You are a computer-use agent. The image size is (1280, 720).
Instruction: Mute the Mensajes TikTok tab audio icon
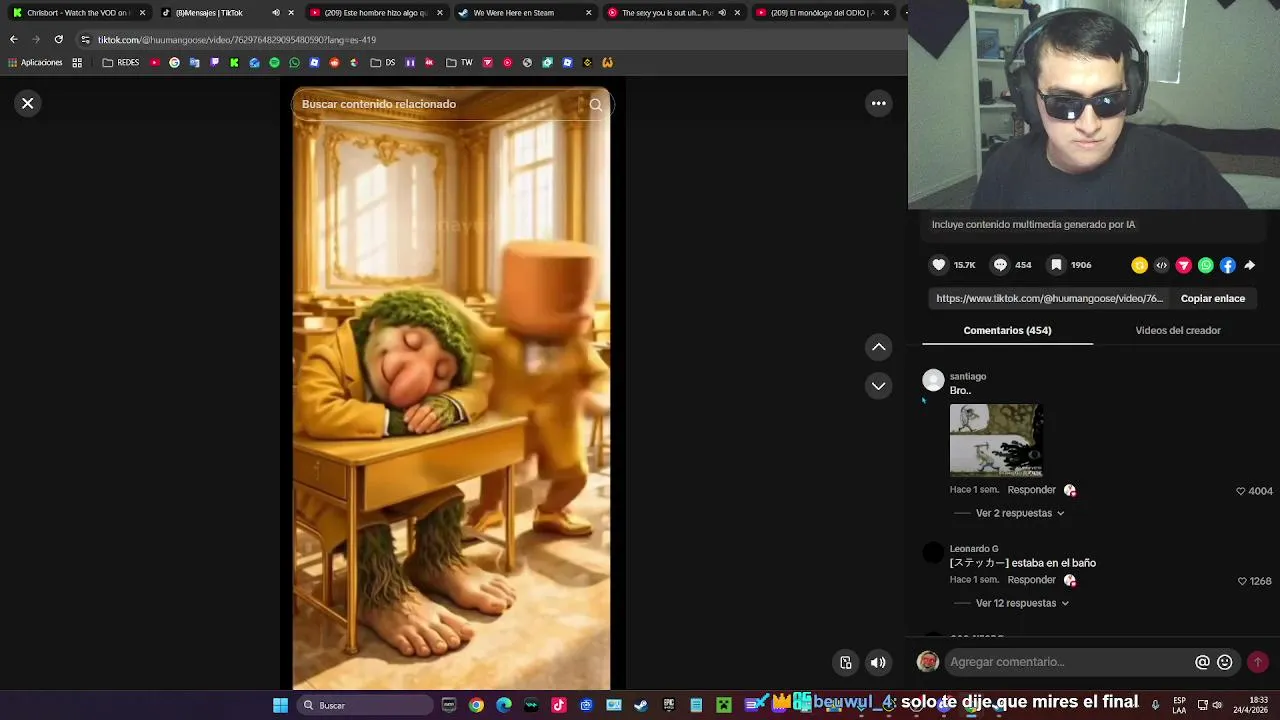(x=276, y=13)
